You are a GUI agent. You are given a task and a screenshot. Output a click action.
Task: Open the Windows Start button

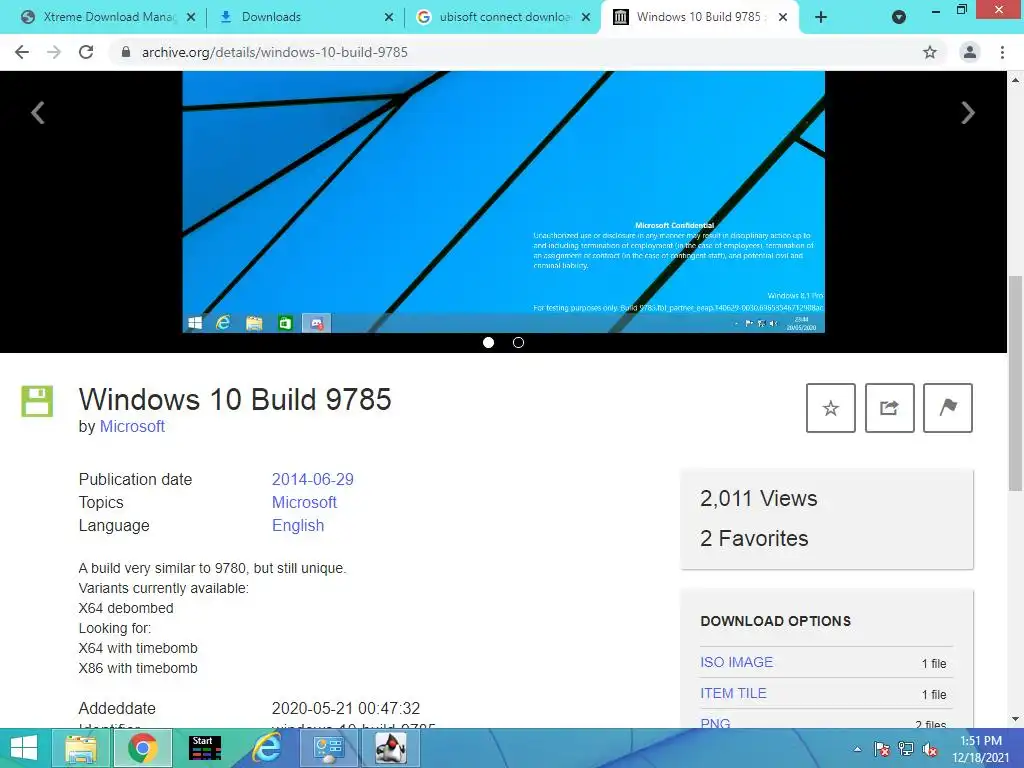pyautogui.click(x=24, y=748)
